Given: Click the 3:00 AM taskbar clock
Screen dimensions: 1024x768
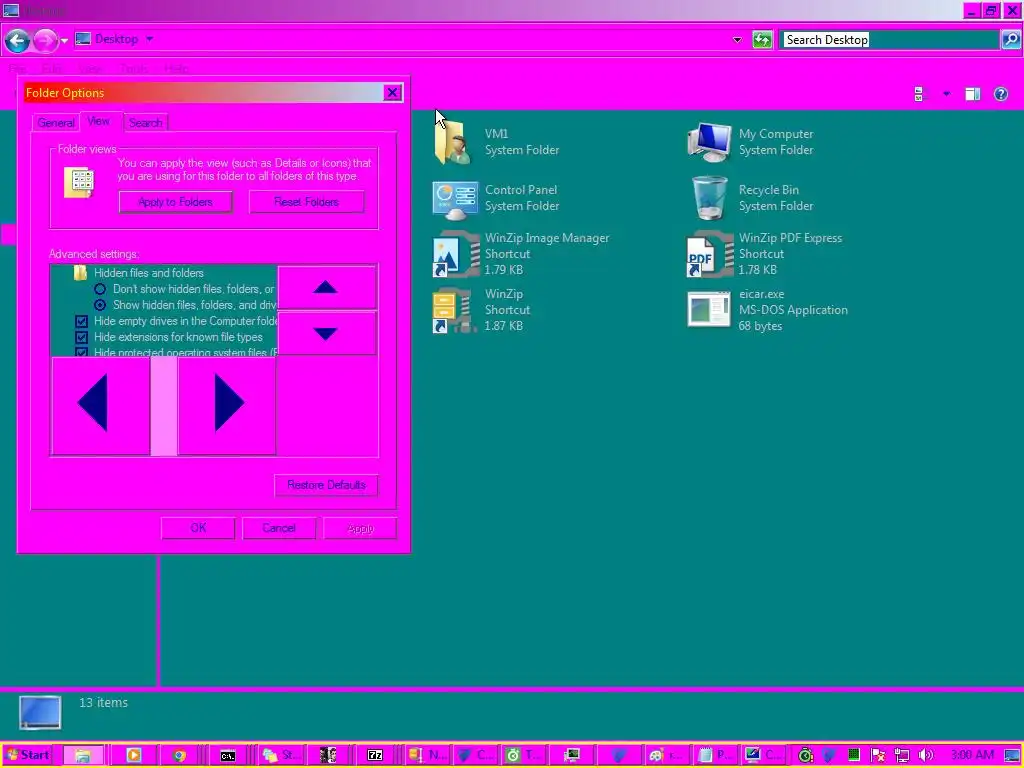Looking at the screenshot, I should (972, 755).
